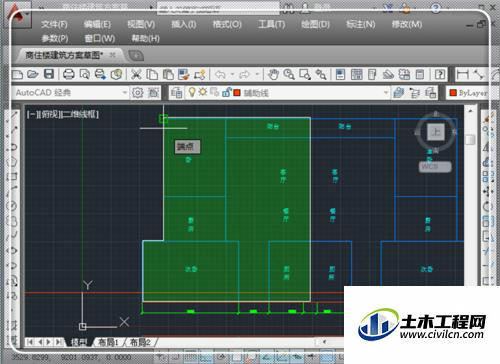Create a new drawing with the New icon
This screenshot has height=364, width=500.
pos(17,74)
